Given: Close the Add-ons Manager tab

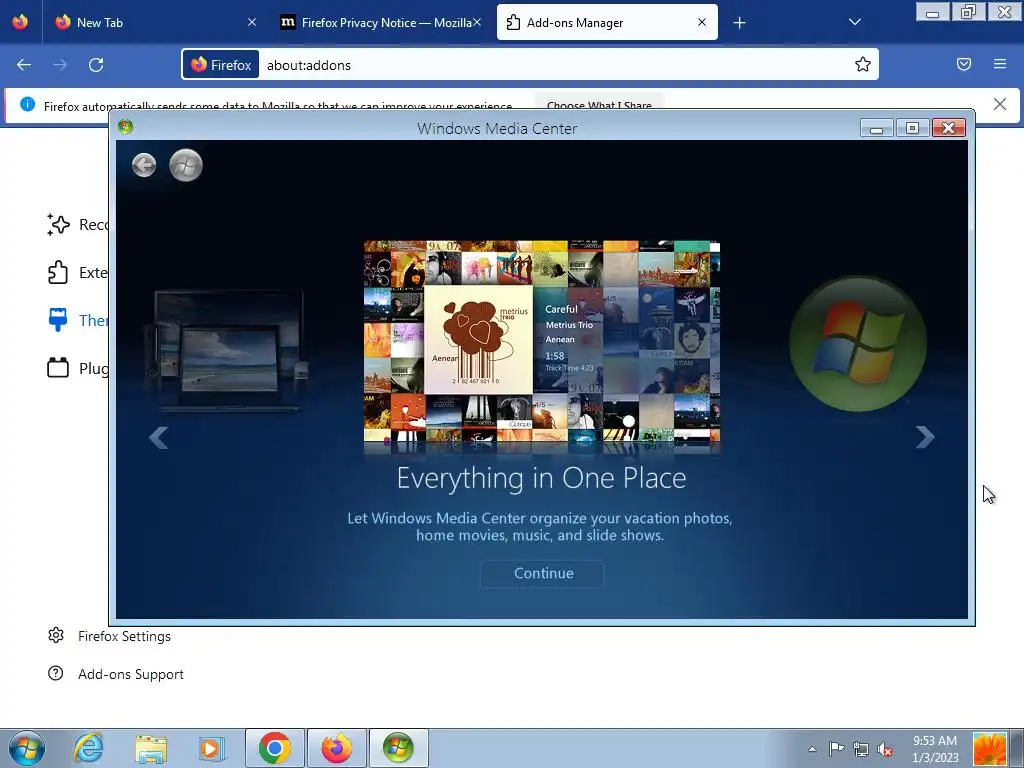Looking at the screenshot, I should click(702, 22).
